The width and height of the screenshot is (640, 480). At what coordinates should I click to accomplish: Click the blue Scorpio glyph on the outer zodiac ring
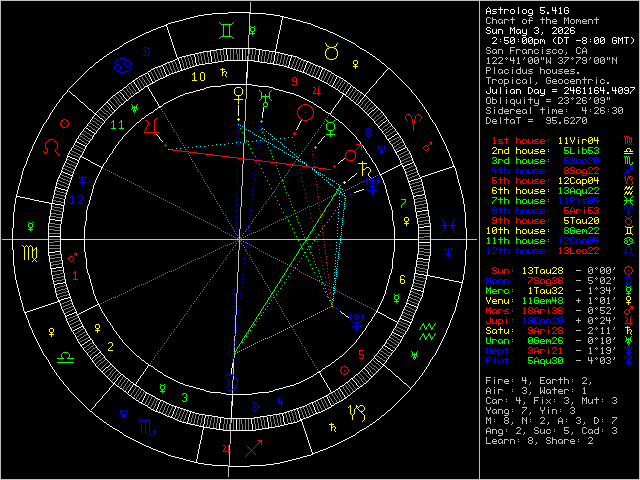coord(147,427)
